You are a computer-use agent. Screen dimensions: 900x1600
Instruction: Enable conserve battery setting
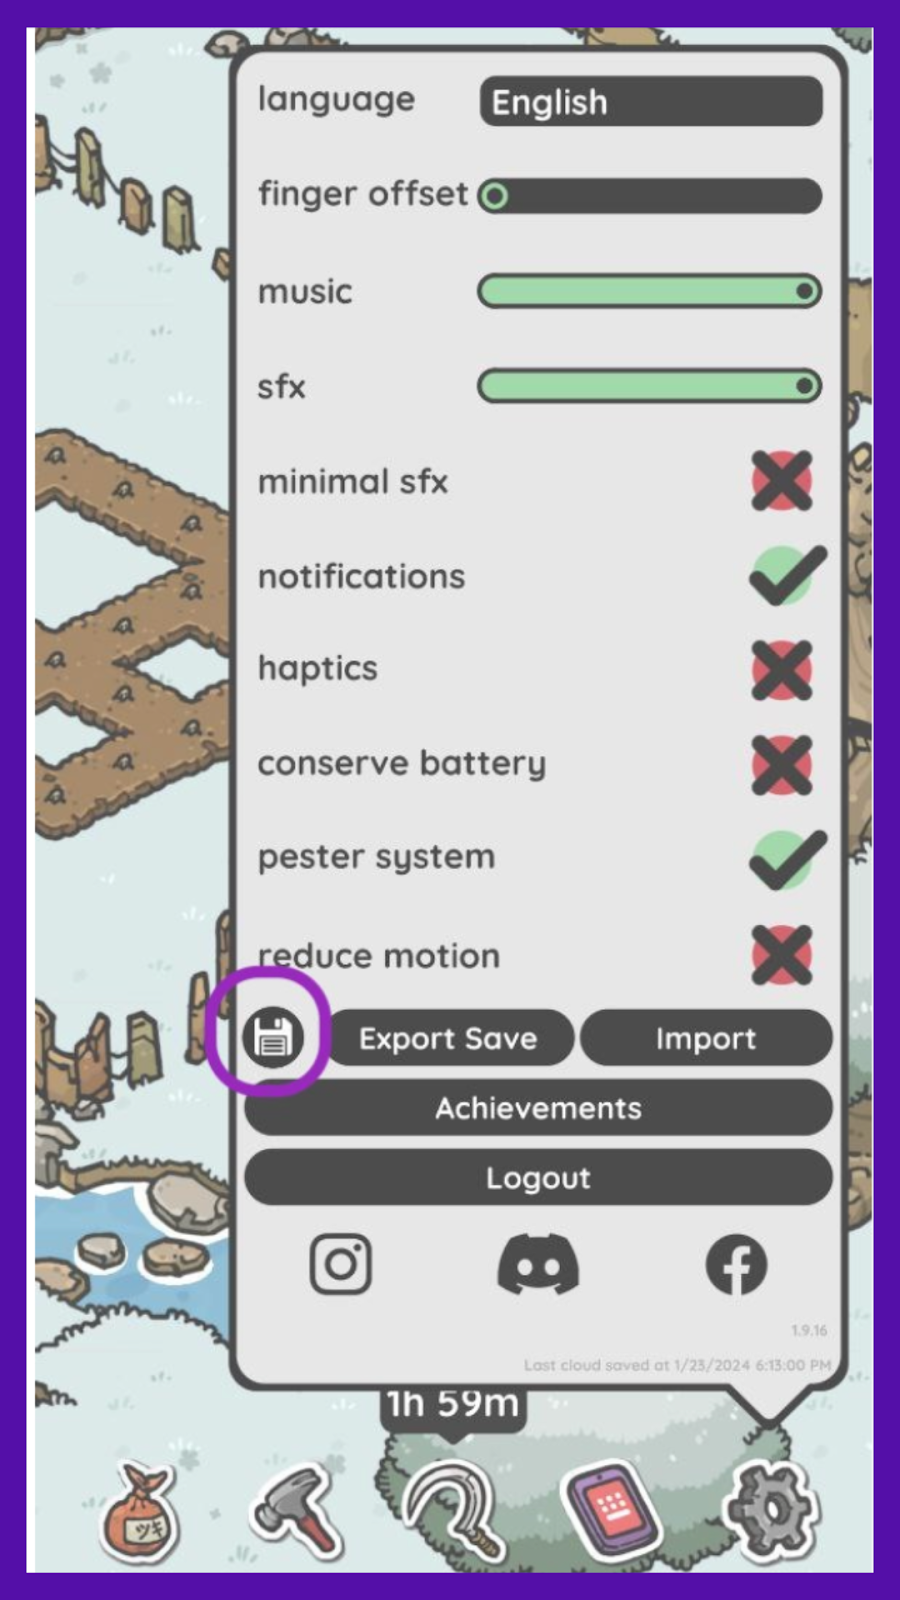tap(782, 764)
